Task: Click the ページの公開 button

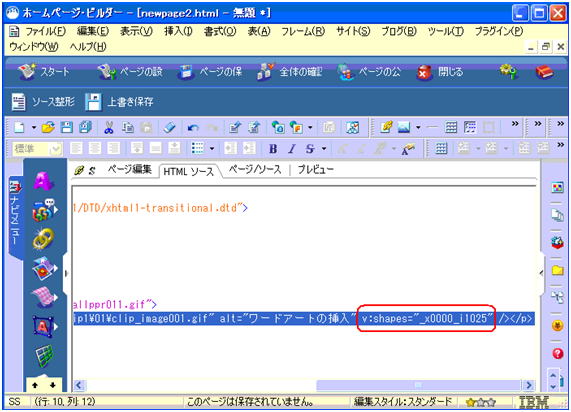Action: [369, 71]
